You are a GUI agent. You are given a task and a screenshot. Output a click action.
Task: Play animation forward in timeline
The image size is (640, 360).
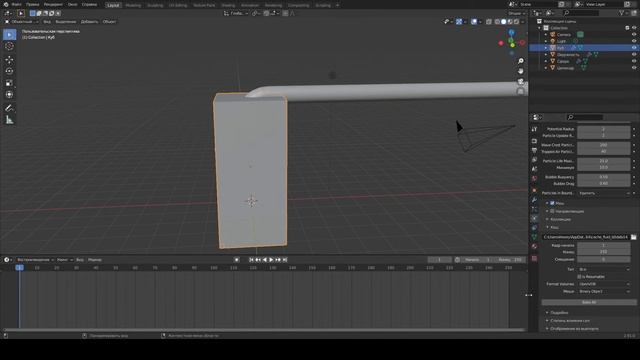271,260
